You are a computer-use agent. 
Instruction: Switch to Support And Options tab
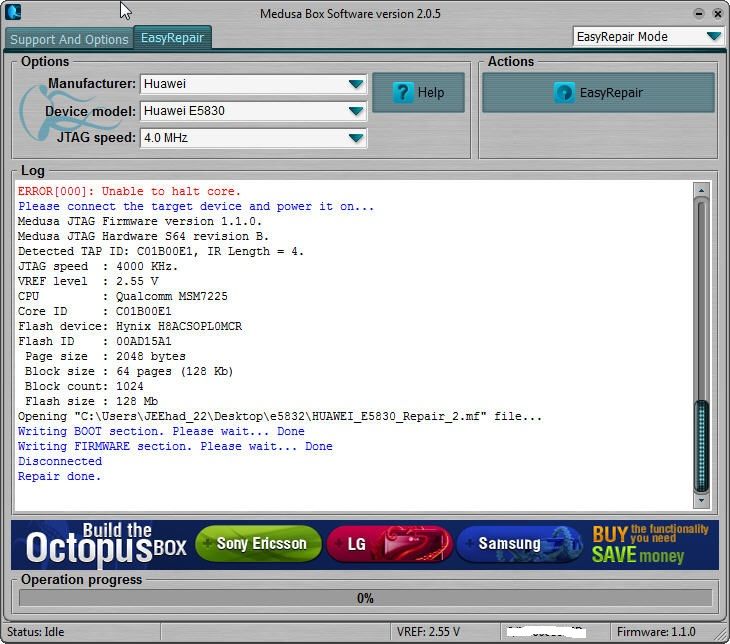pos(69,39)
